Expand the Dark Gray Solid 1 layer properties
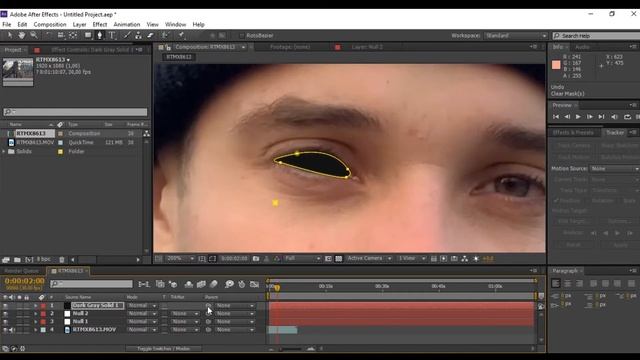 pyautogui.click(x=36, y=306)
